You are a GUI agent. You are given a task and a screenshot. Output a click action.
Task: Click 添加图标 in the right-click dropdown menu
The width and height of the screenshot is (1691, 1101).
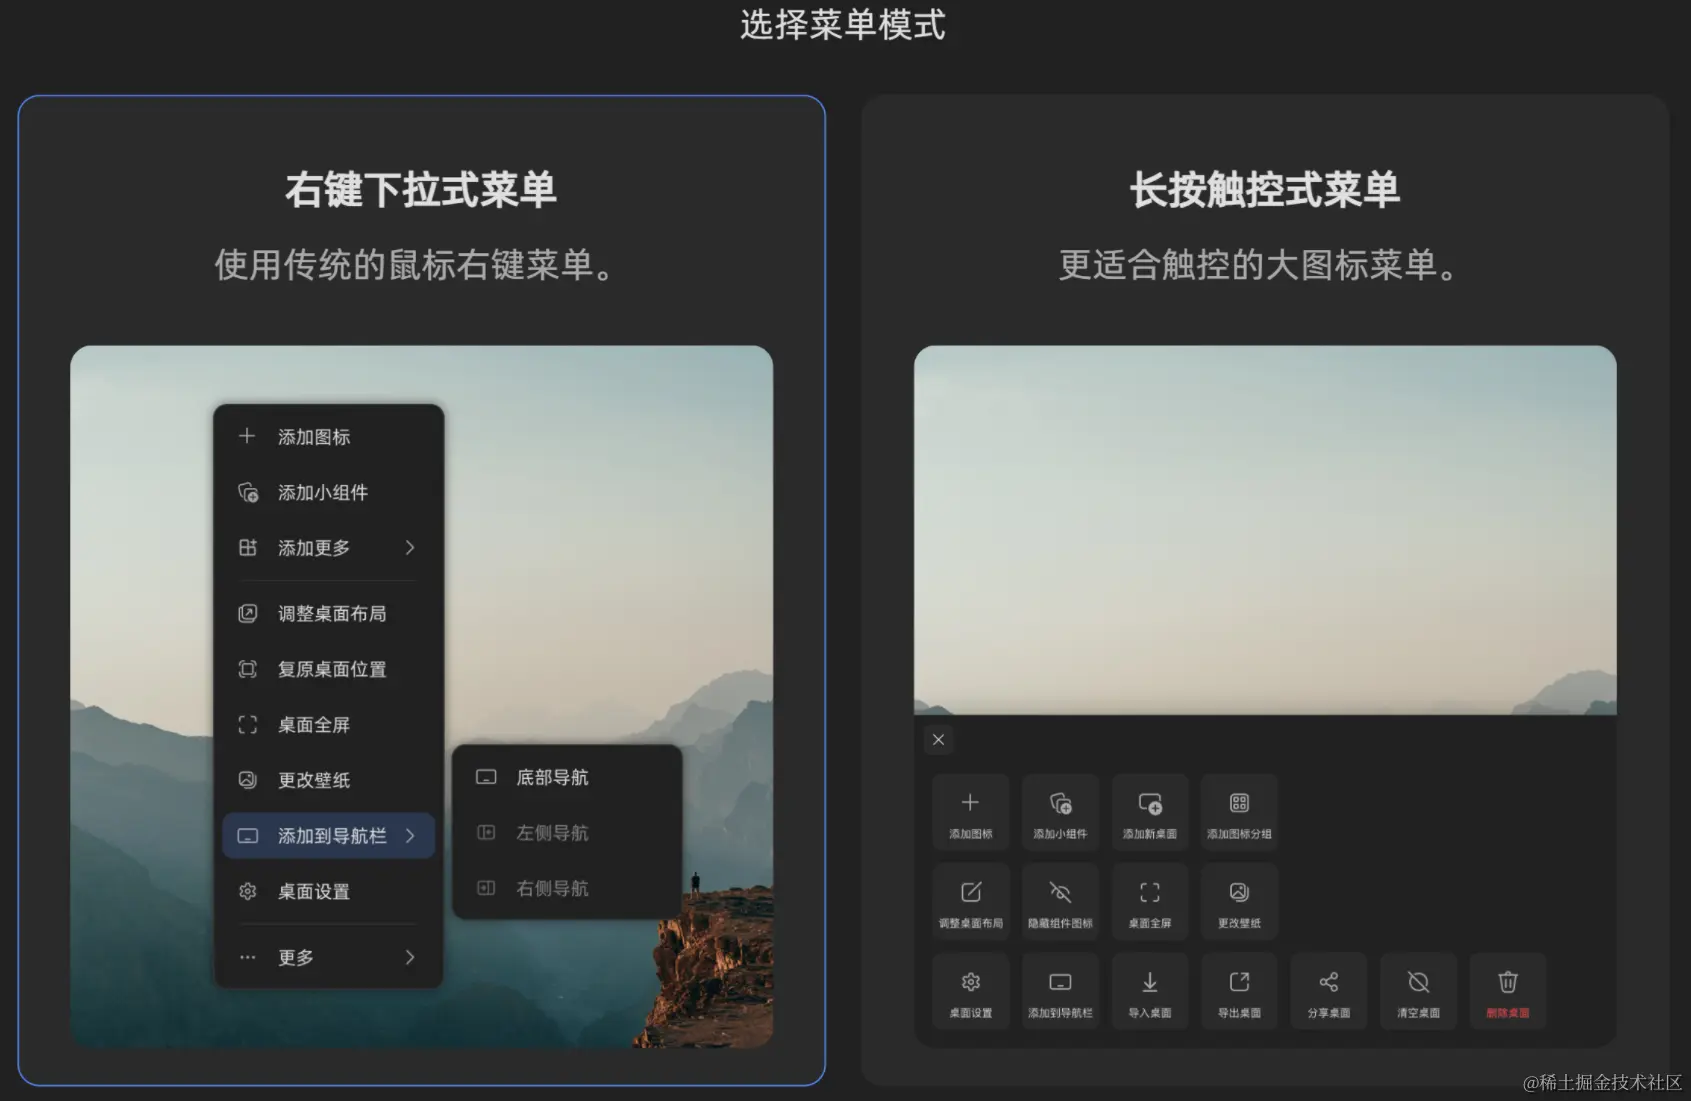click(328, 437)
